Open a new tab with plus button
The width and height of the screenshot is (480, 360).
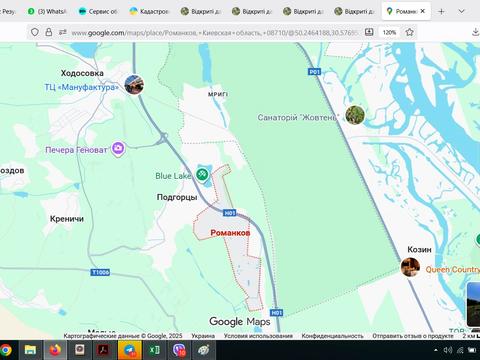click(x=441, y=11)
